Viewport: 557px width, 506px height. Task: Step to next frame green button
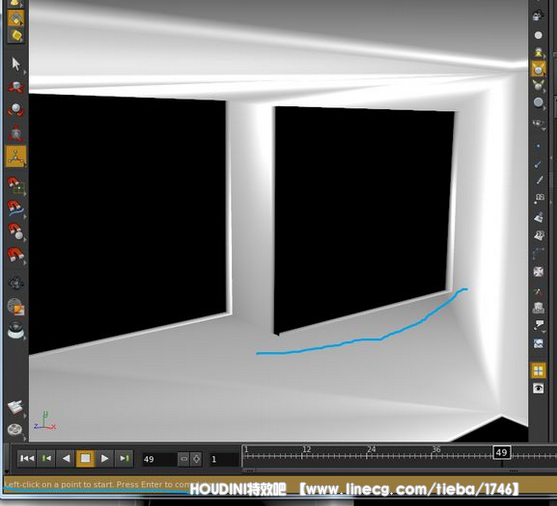point(124,459)
